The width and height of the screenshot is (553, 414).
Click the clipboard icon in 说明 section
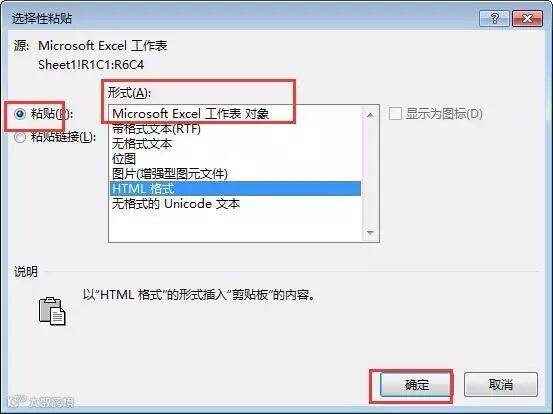coord(52,311)
